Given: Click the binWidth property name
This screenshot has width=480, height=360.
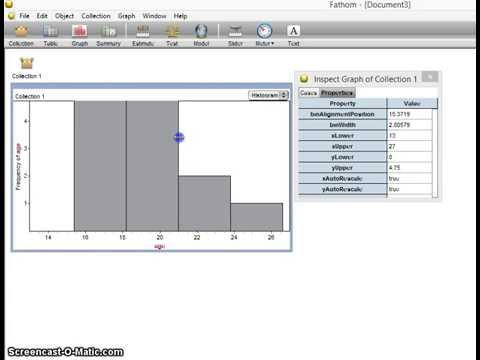Looking at the screenshot, I should (x=343, y=125).
